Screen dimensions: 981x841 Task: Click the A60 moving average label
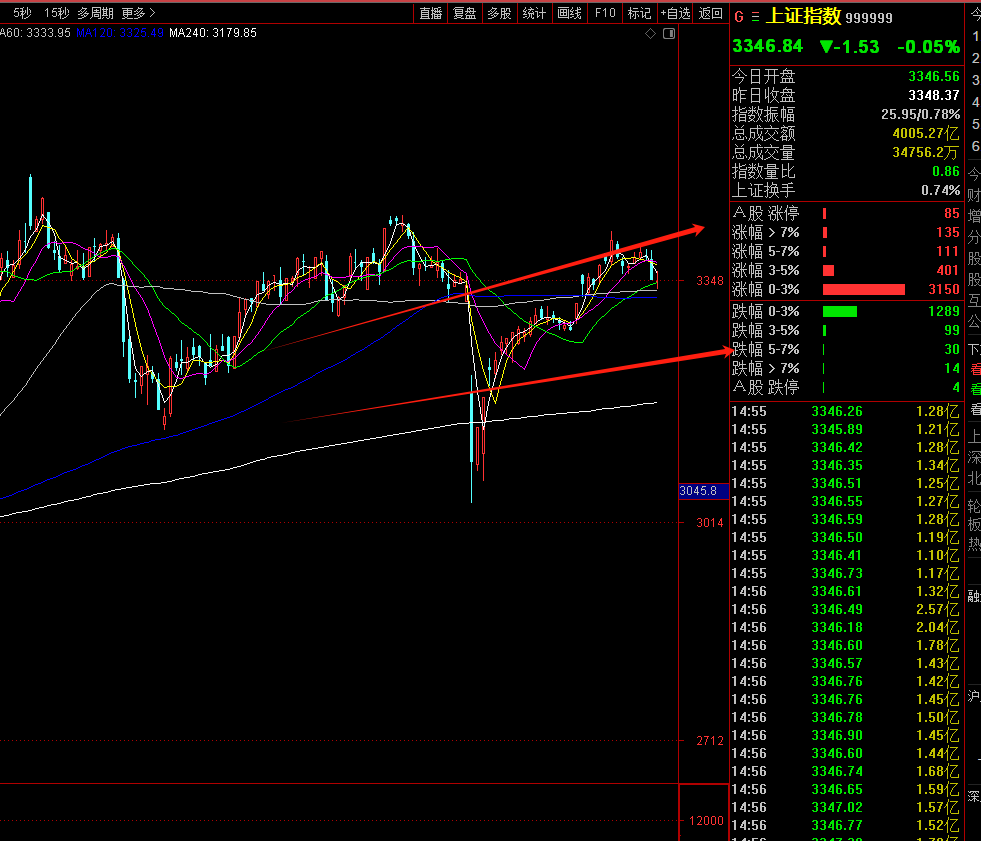(x=35, y=33)
